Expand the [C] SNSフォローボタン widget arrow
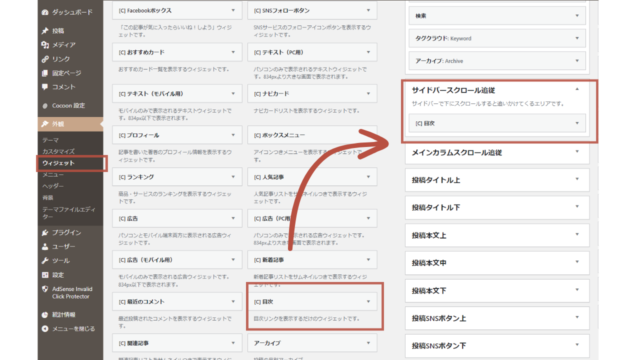This screenshot has height=360, width=640. point(368,11)
